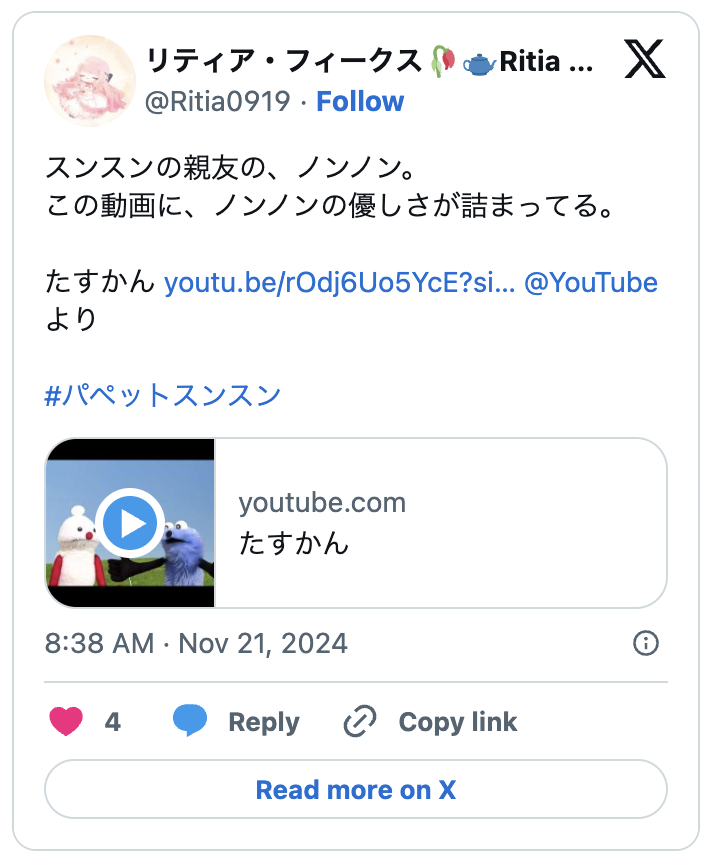The image size is (710, 868).
Task: Open the 8:38 AM Nov 21 timestamp
Action: pos(196,643)
